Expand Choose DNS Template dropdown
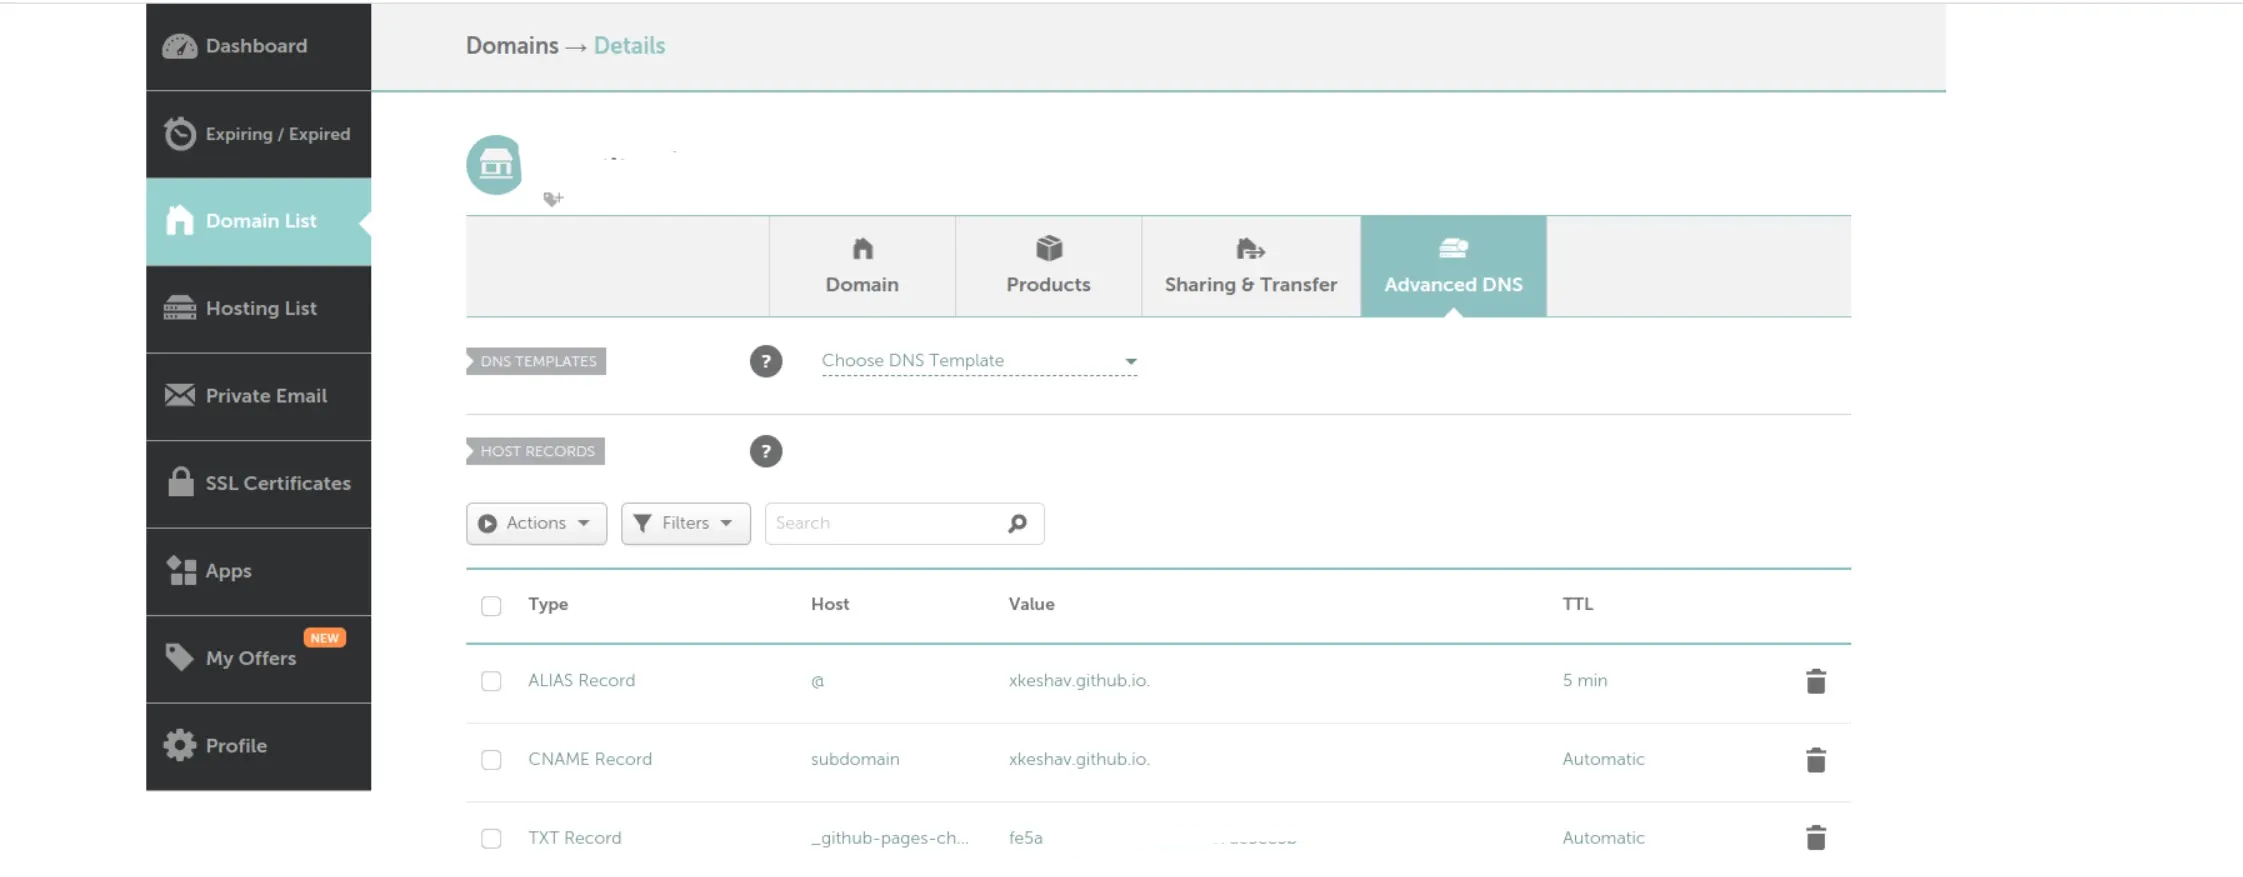The image size is (2243, 877). pyautogui.click(x=979, y=361)
